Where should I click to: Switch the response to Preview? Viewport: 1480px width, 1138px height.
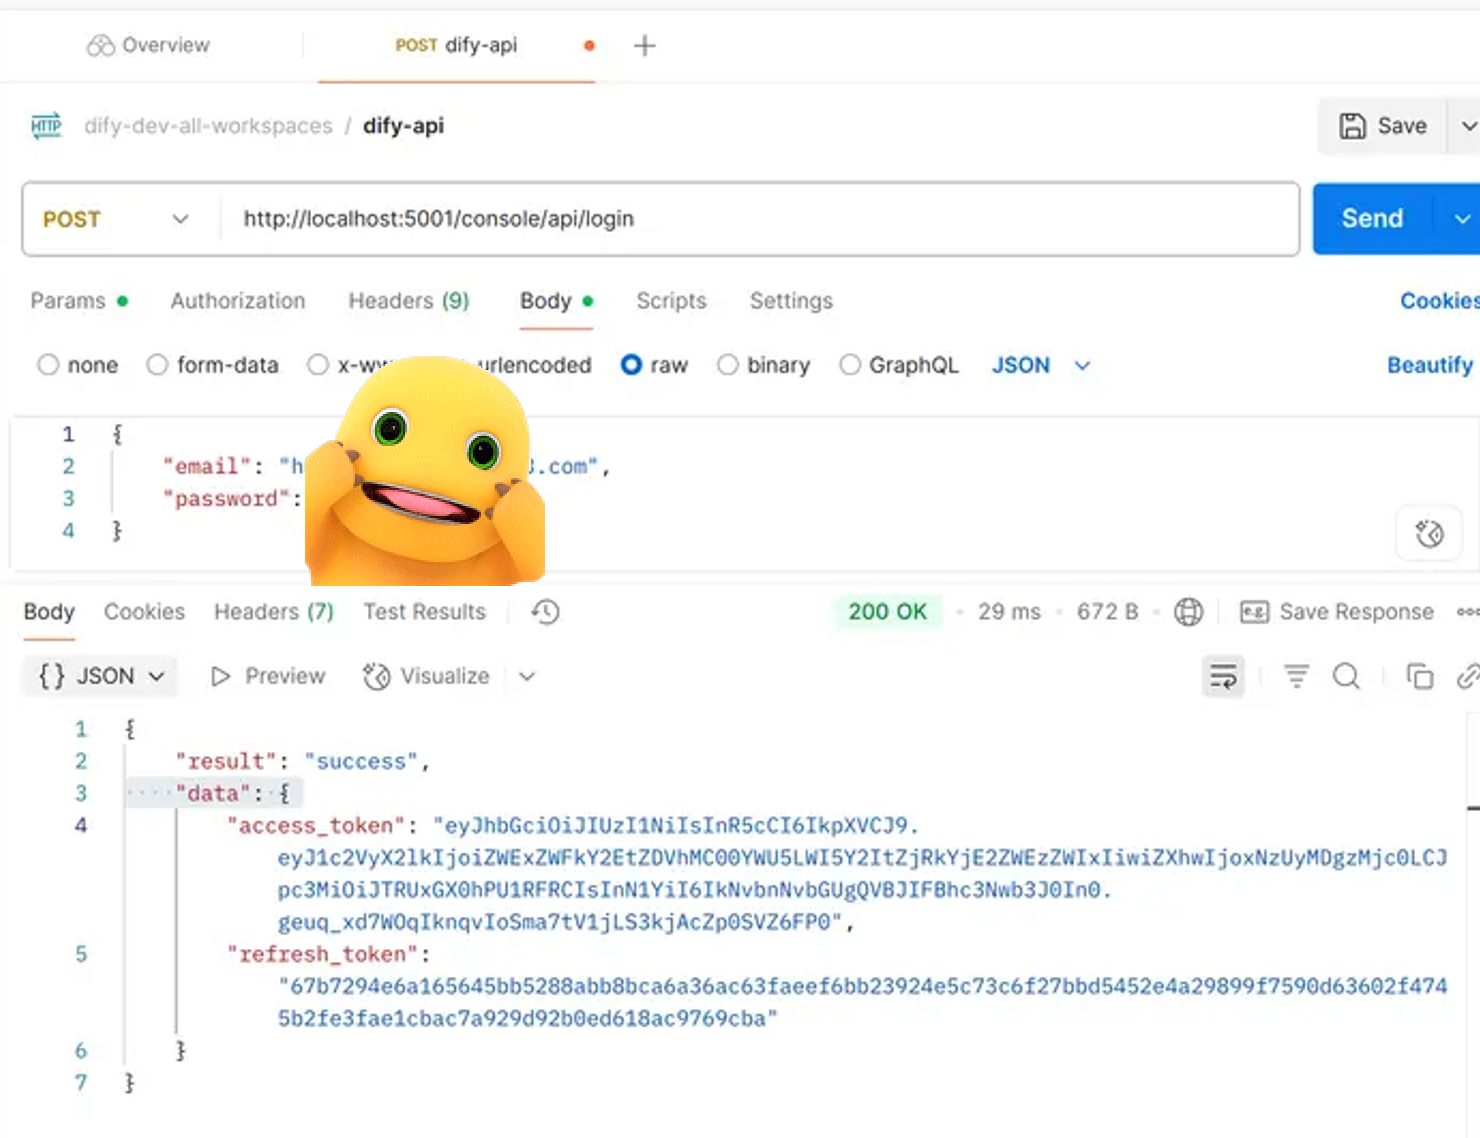268,677
